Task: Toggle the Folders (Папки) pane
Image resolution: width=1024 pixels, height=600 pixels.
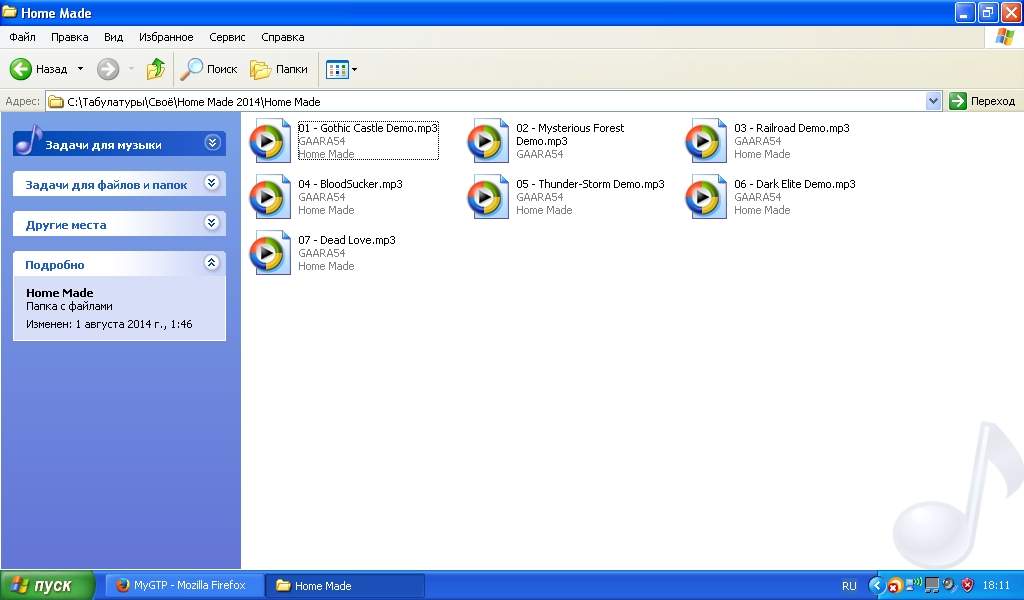Action: [x=279, y=69]
